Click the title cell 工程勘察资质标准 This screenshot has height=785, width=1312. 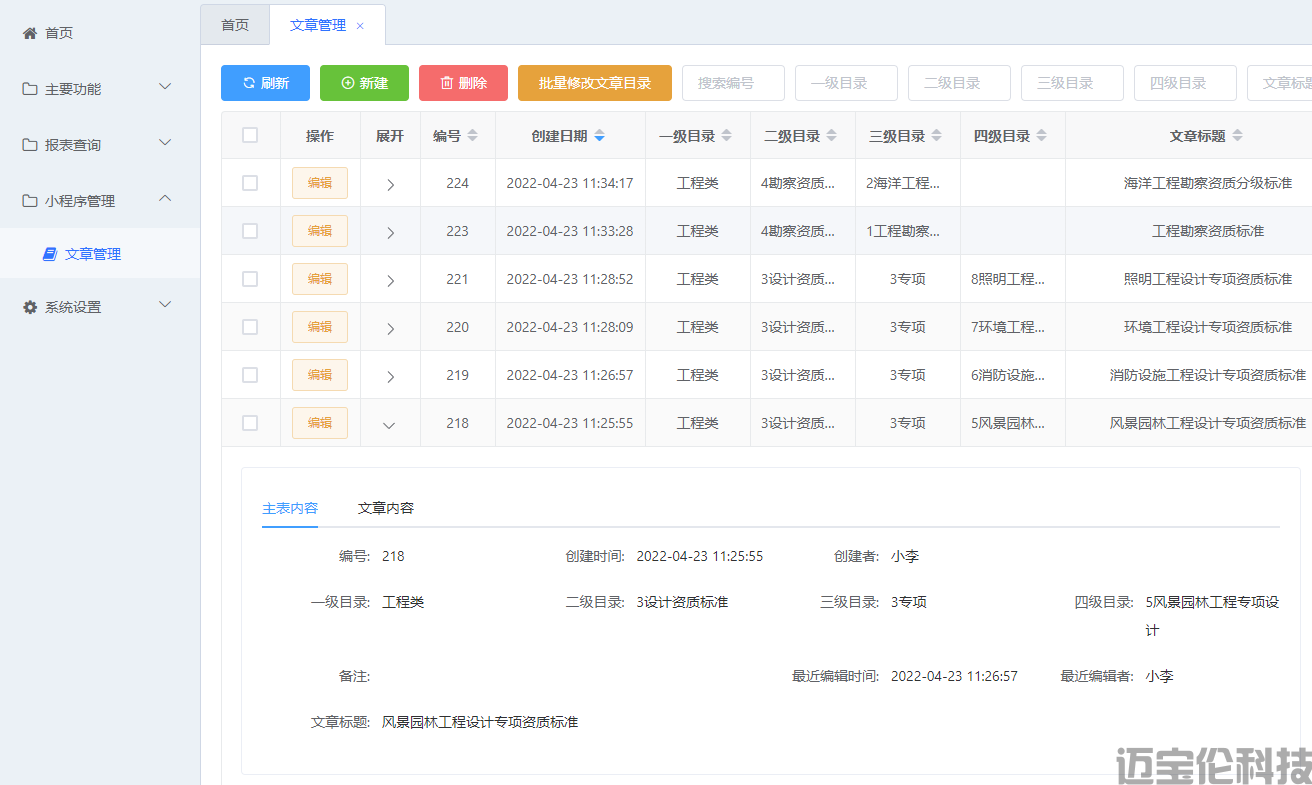point(1208,231)
